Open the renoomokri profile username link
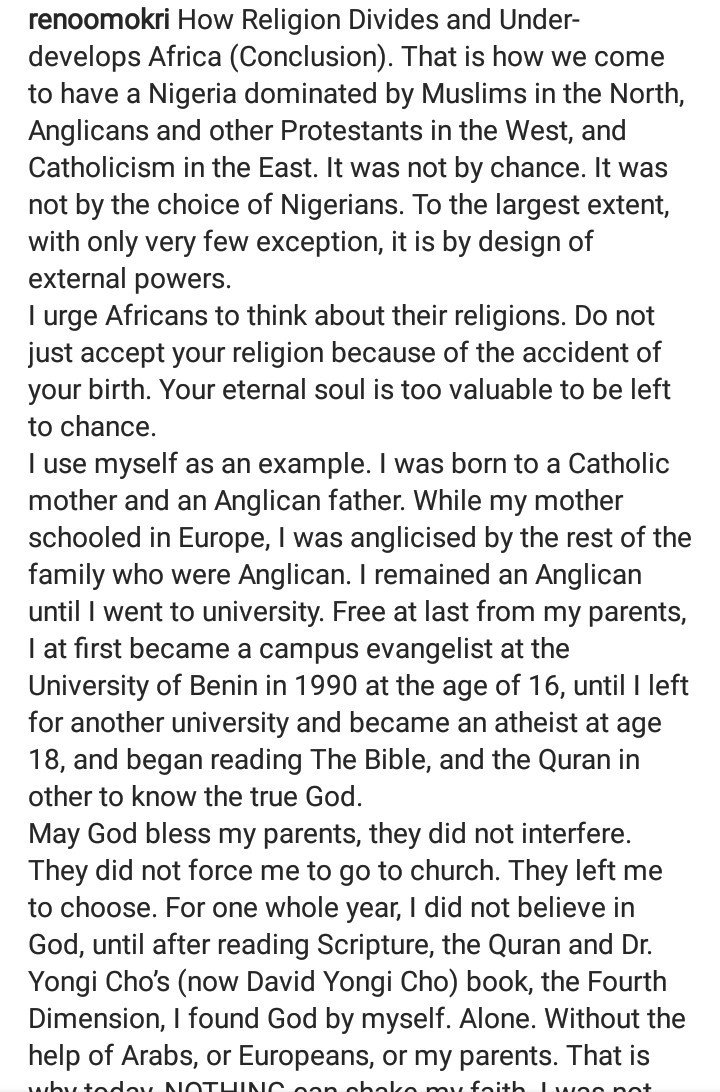The height and width of the screenshot is (1092, 720). coord(99,20)
